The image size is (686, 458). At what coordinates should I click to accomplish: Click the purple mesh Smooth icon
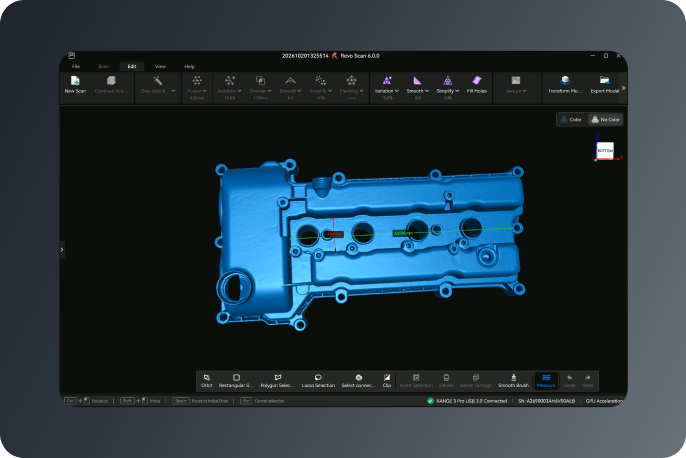click(x=417, y=80)
